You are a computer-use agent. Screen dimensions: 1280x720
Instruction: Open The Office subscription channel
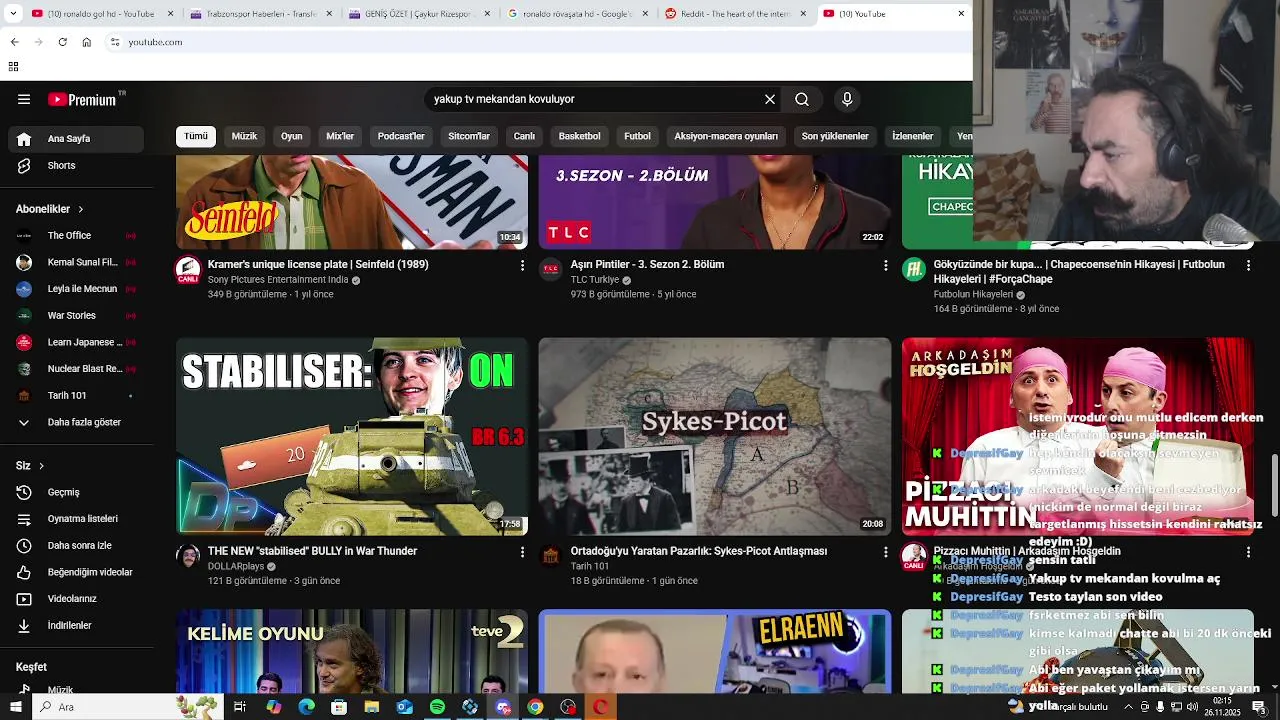point(76,236)
